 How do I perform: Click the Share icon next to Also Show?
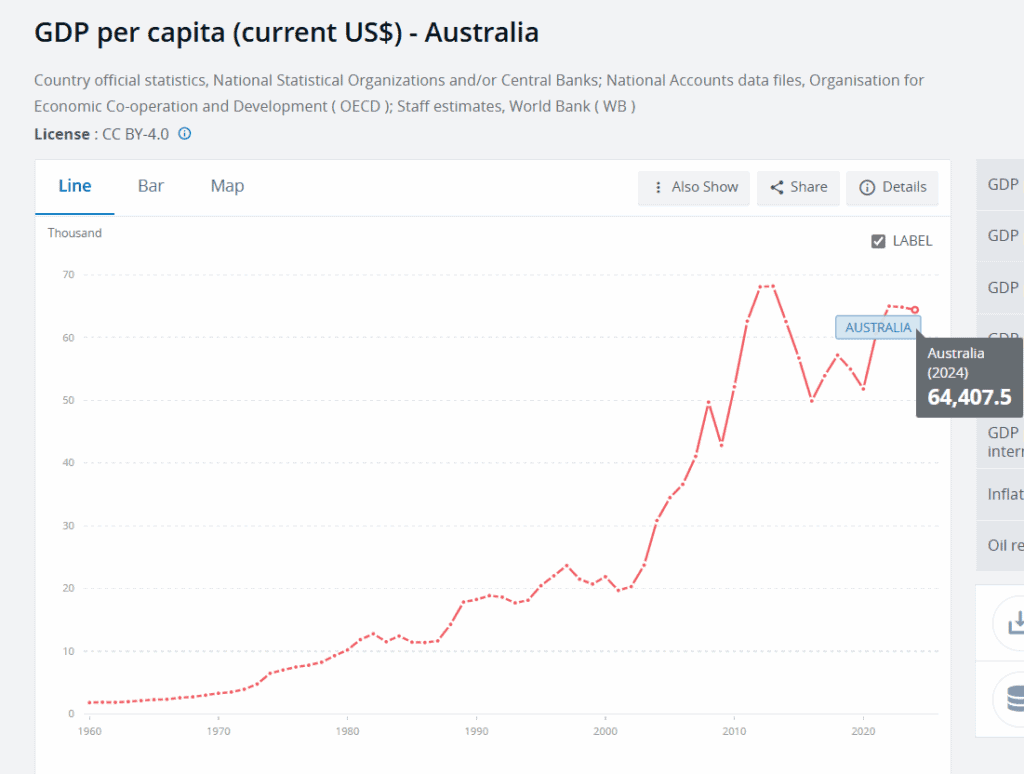pyautogui.click(x=775, y=187)
